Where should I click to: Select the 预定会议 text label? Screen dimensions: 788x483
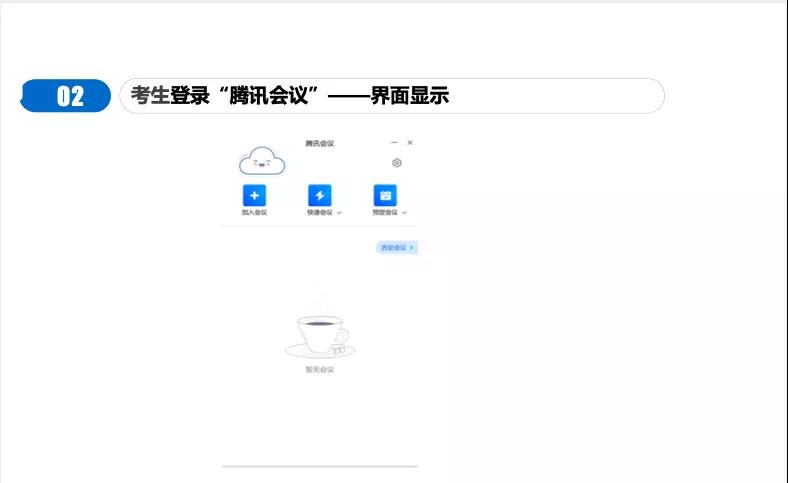pyautogui.click(x=384, y=213)
